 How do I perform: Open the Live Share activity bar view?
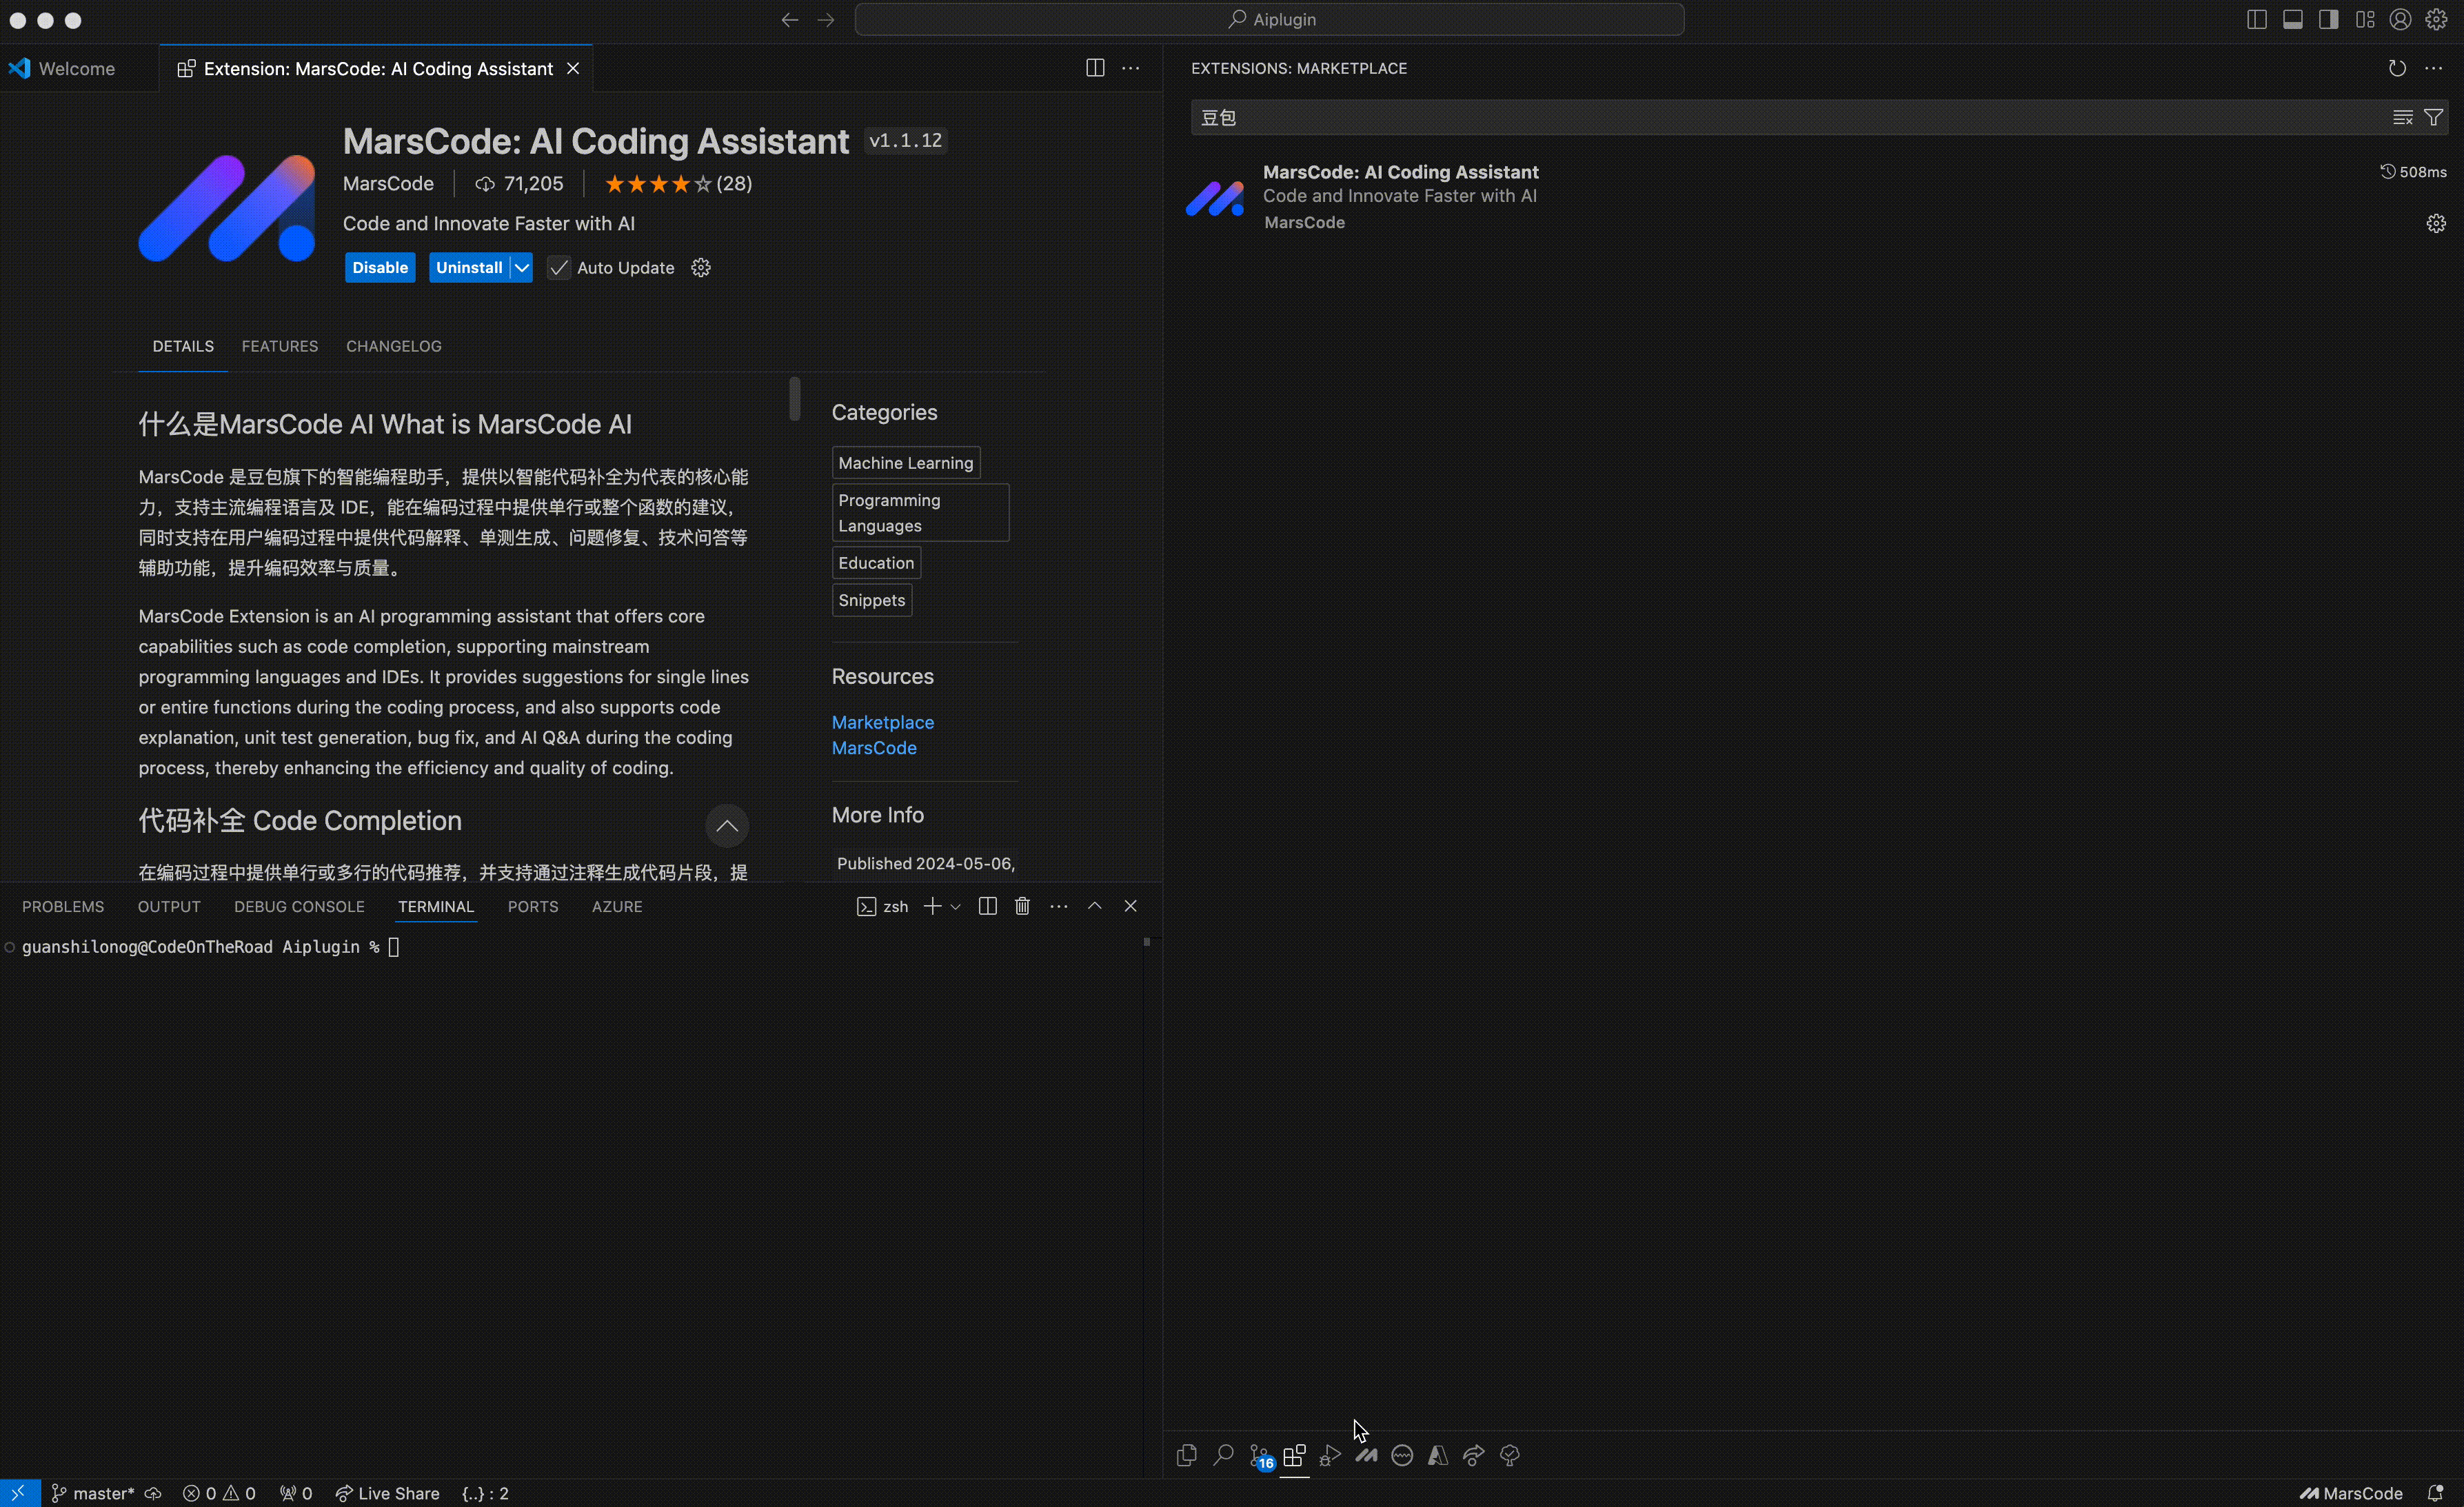(x=1474, y=1455)
